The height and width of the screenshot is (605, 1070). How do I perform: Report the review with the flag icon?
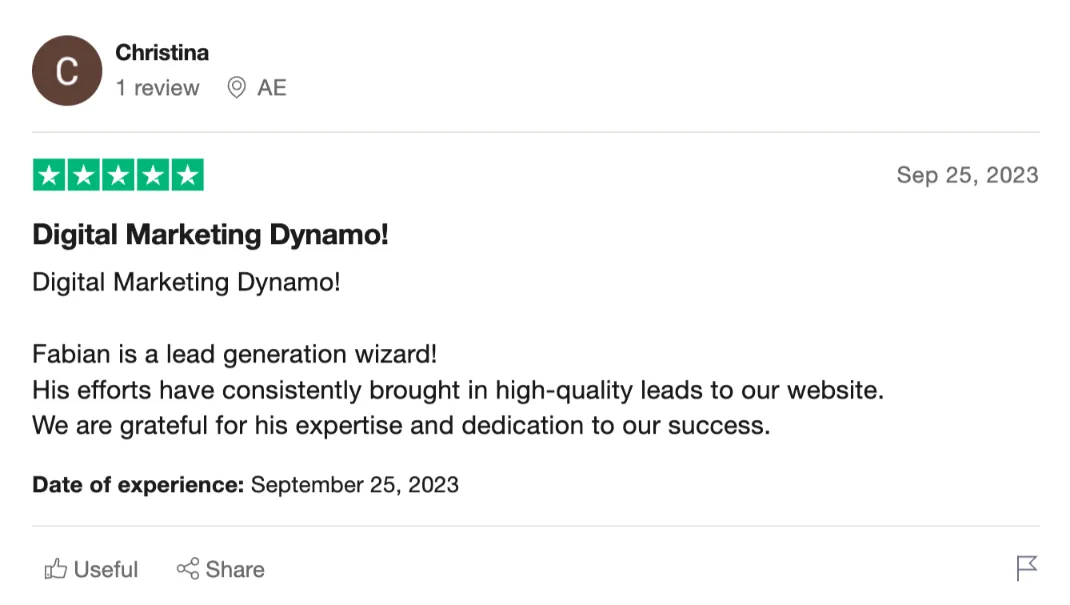click(x=1027, y=568)
